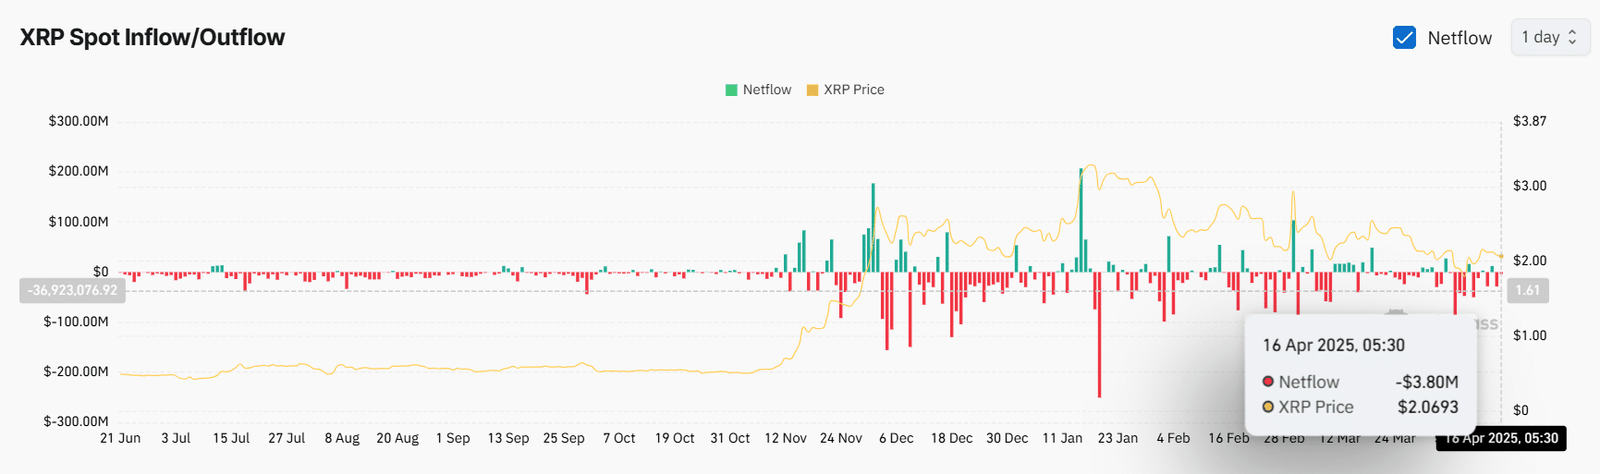The height and width of the screenshot is (474, 1600).
Task: Click the 12 Nov date on the x-axis
Action: point(785,438)
